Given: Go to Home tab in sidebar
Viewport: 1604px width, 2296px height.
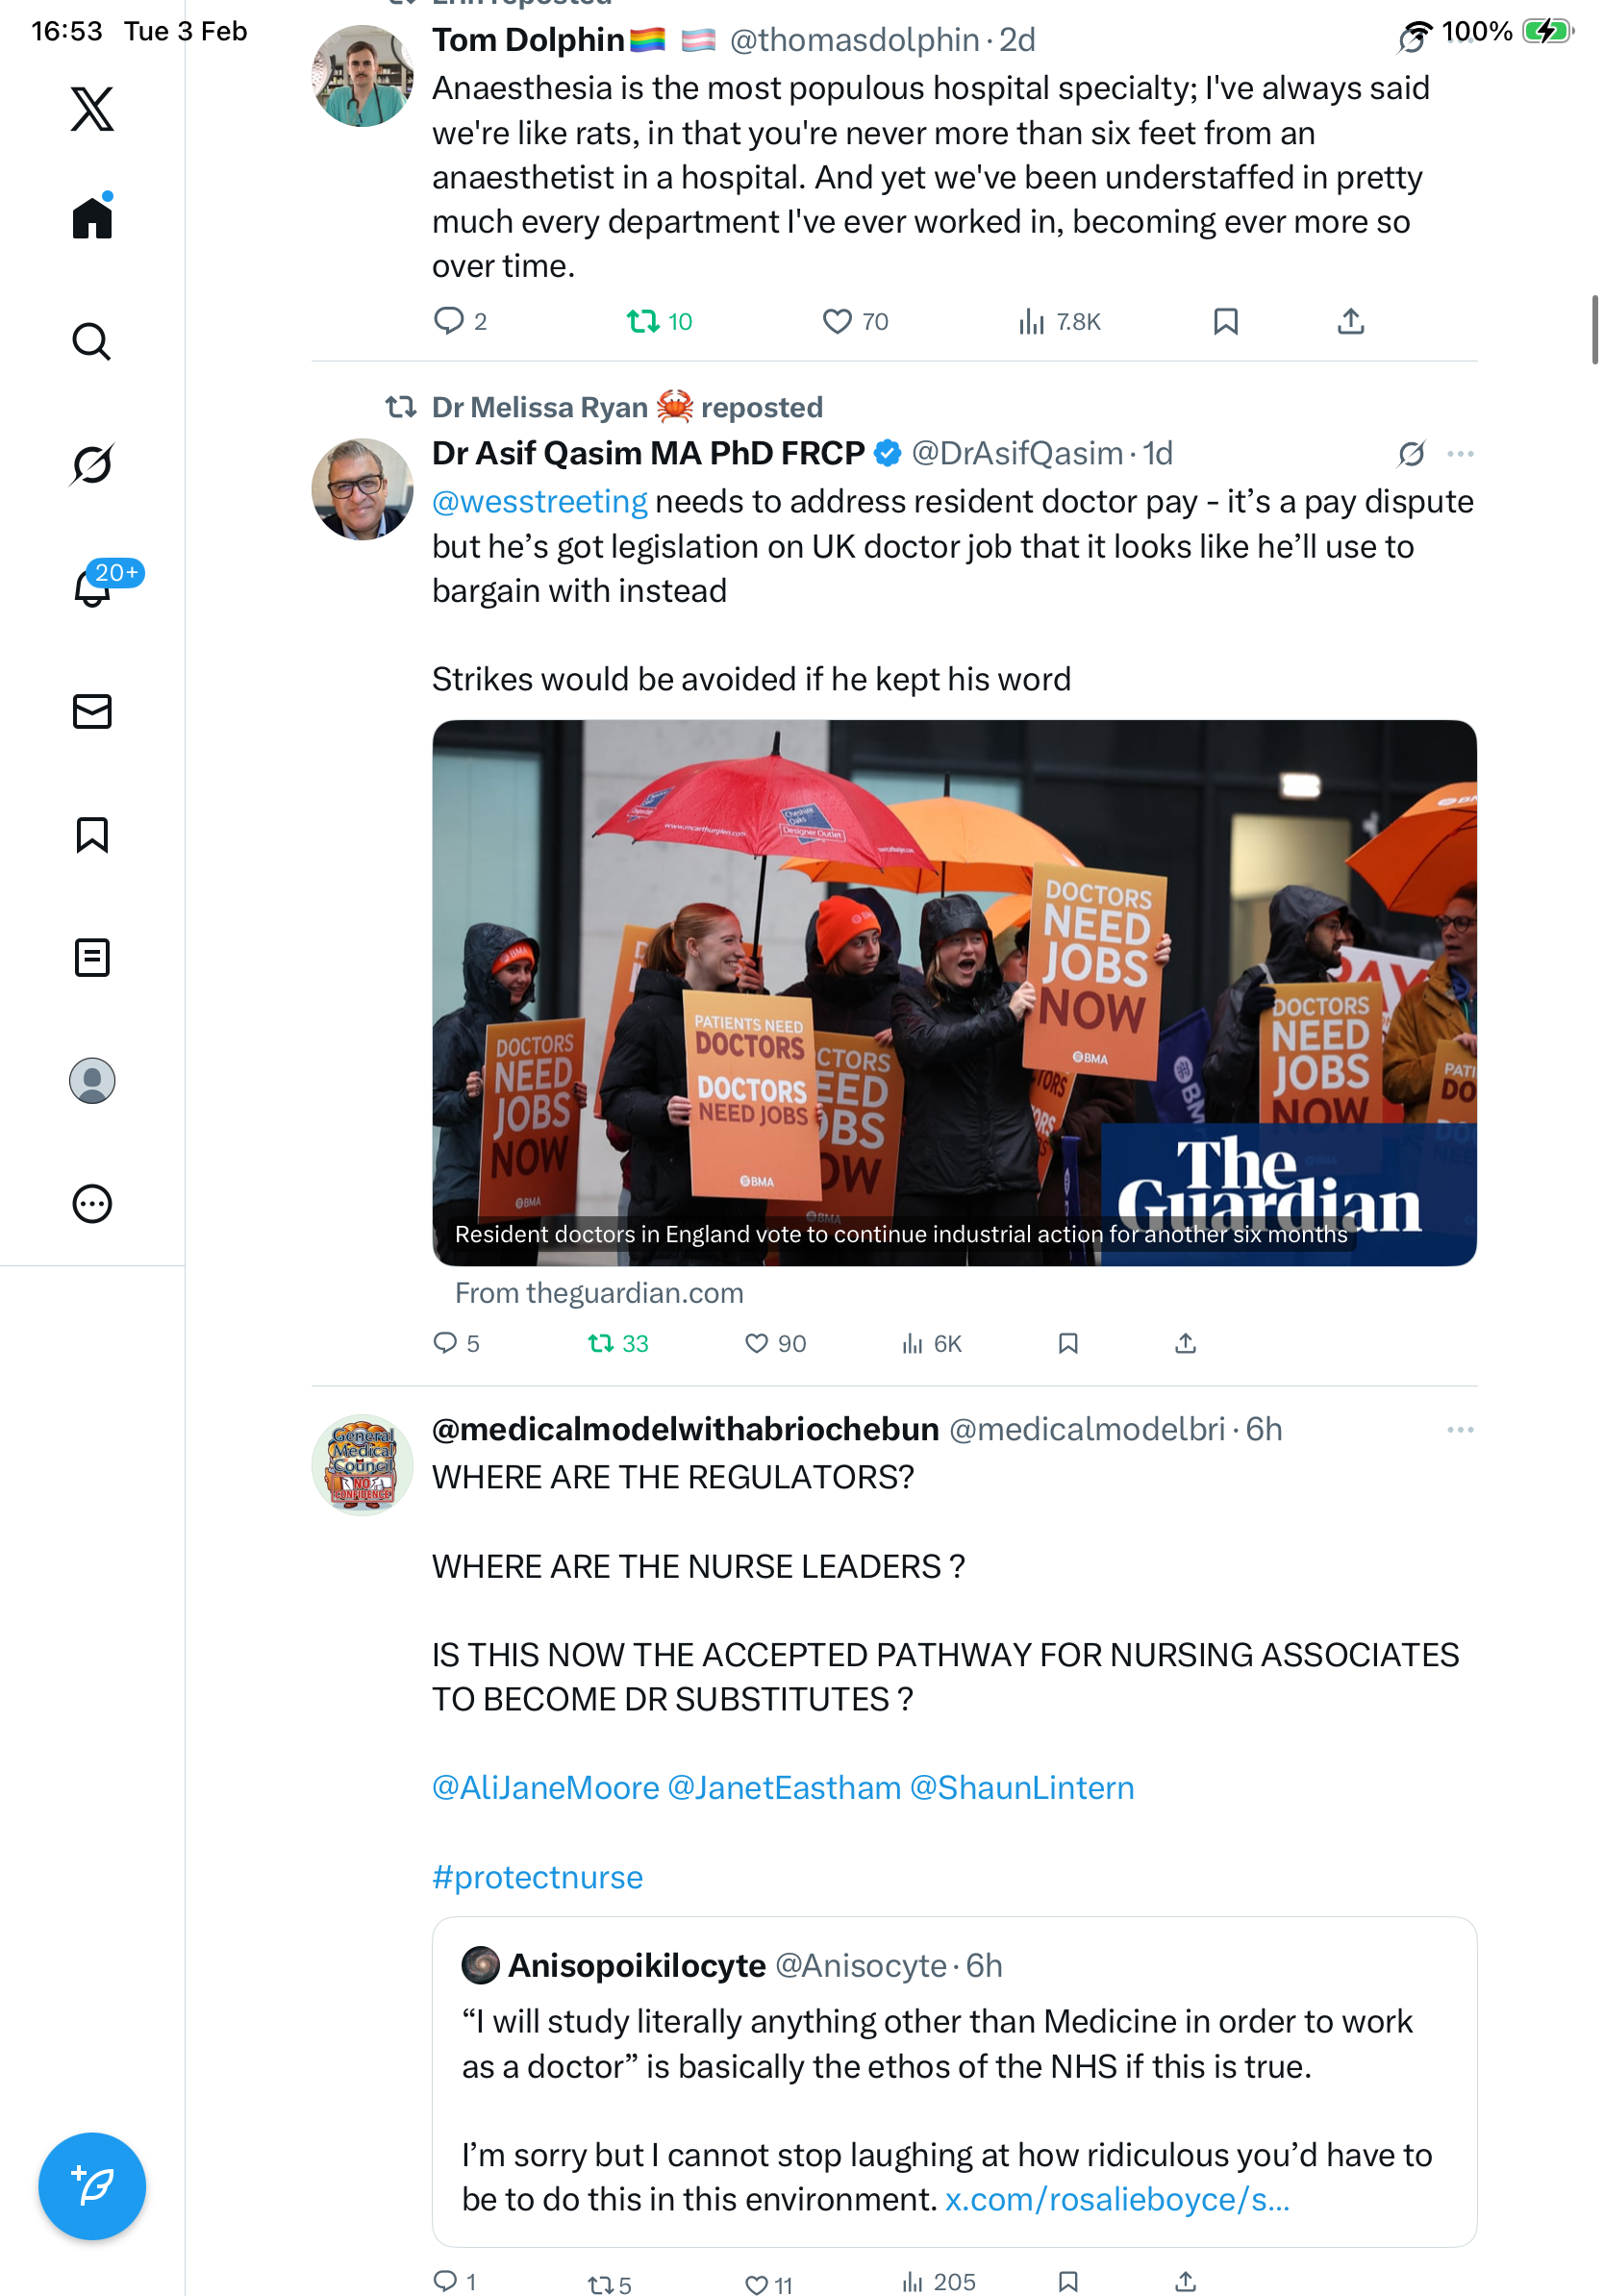Looking at the screenshot, I should 92,216.
